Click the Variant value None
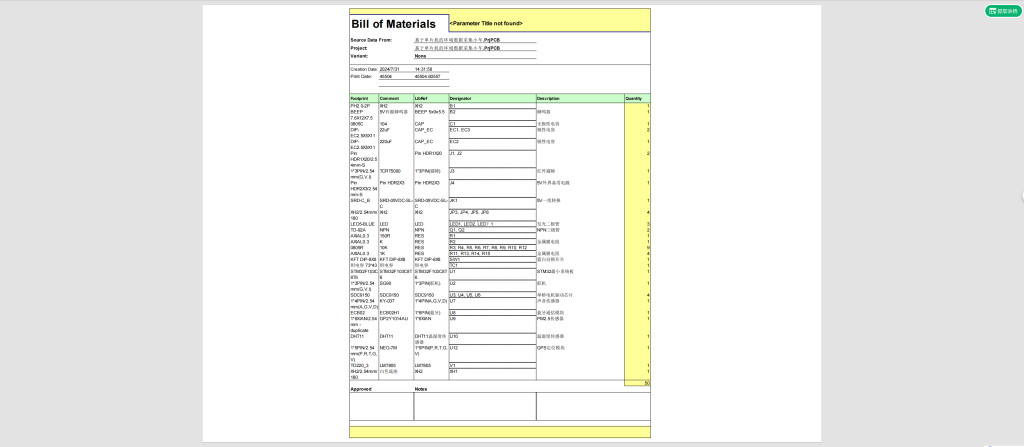Image resolution: width=1024 pixels, height=447 pixels. (x=420, y=56)
